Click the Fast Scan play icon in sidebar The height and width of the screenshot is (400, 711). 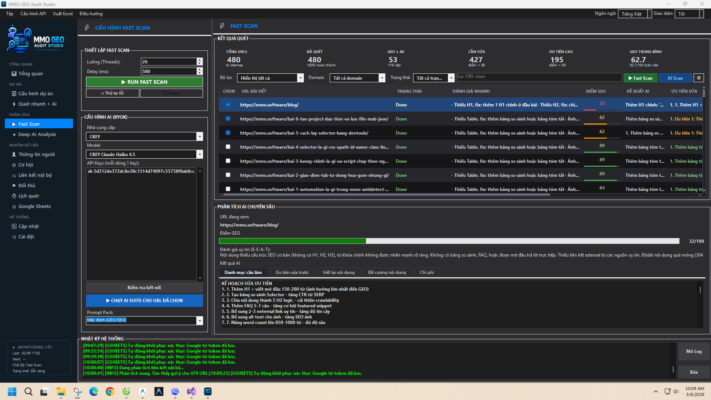coord(14,124)
